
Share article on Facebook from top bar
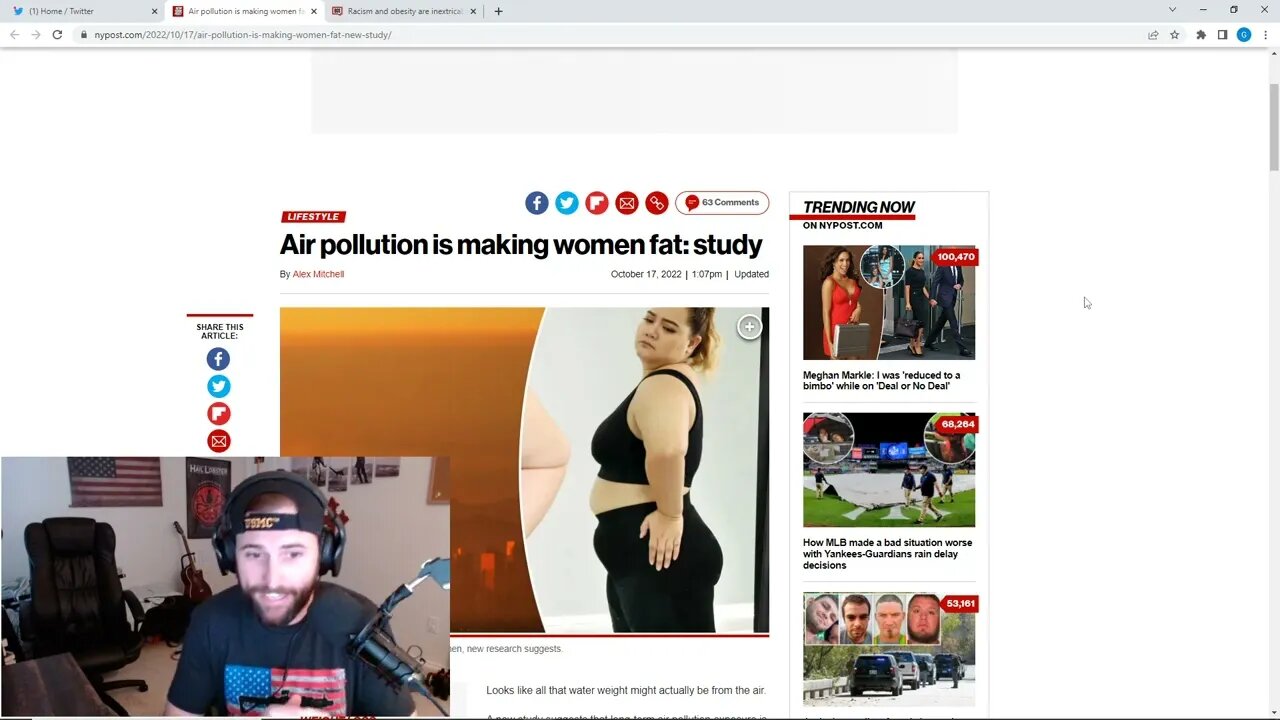tap(537, 203)
